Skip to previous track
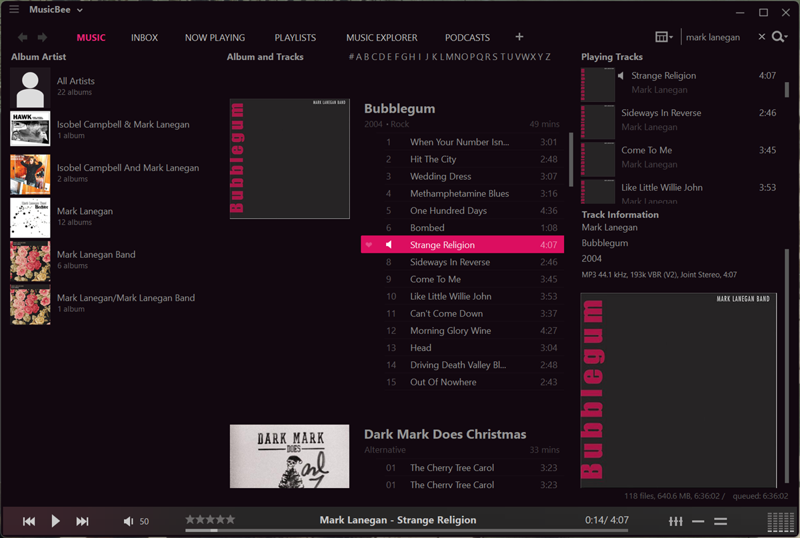 [29, 521]
